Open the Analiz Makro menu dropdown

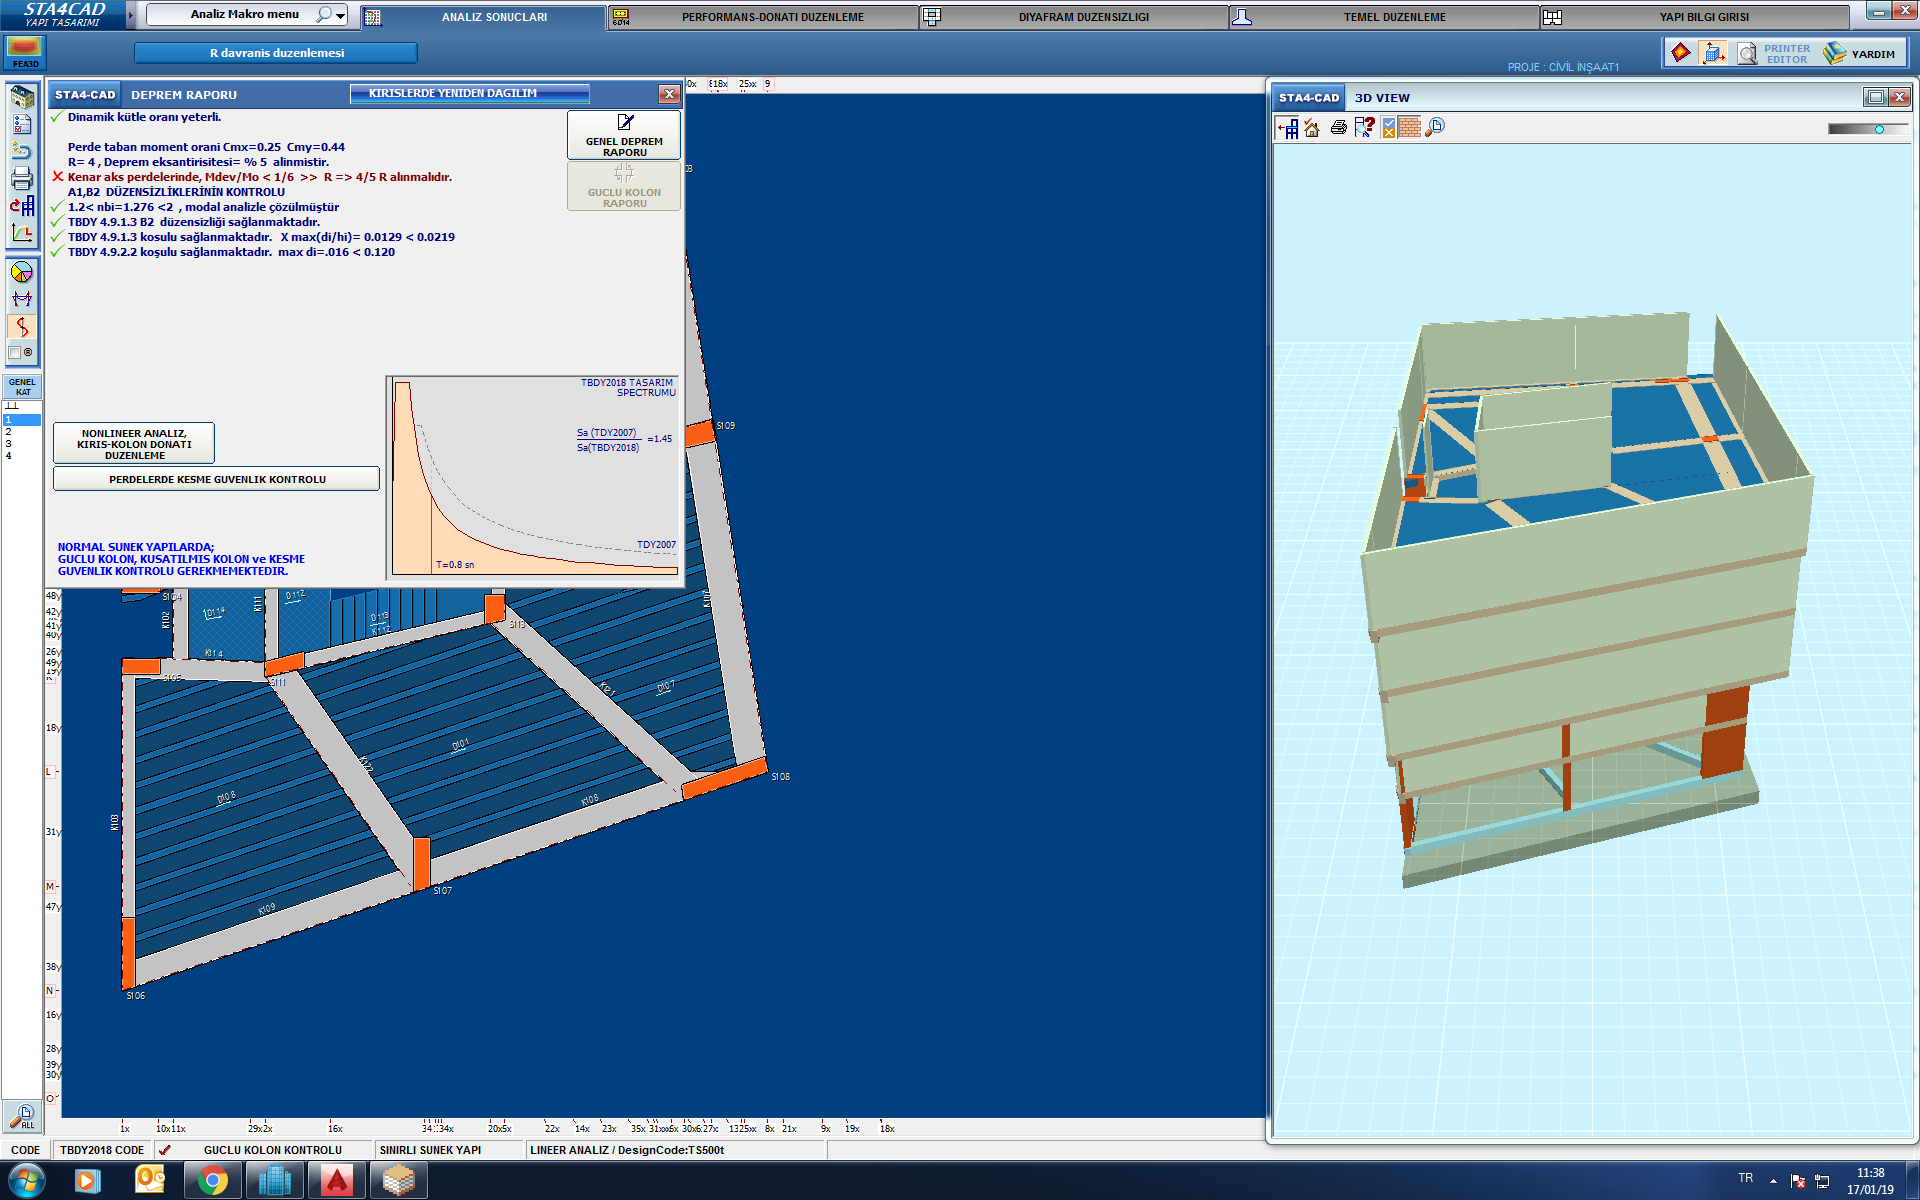pos(340,15)
